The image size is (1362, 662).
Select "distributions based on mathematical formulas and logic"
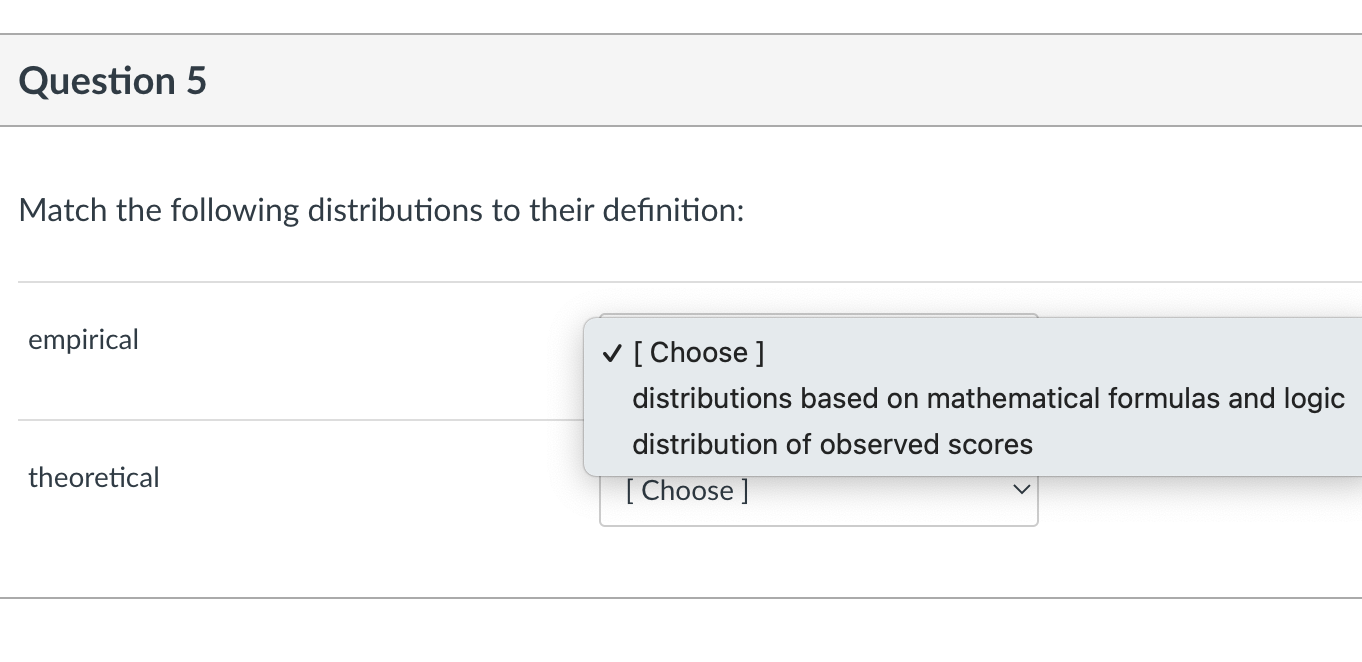tap(988, 398)
